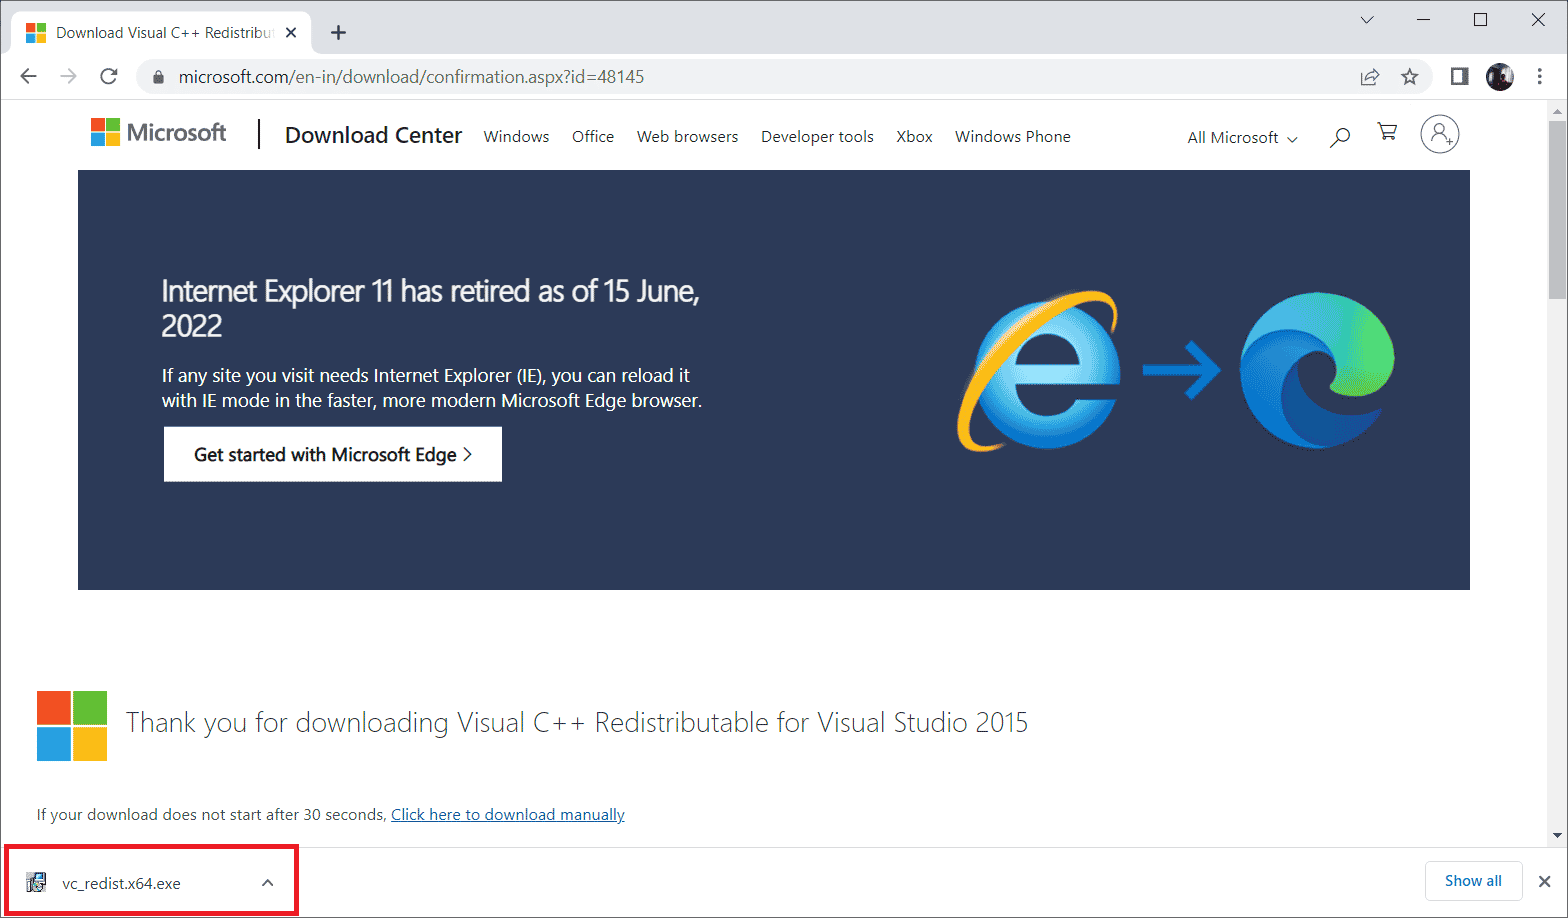
Task: Bookmark this page with the star icon
Action: pos(1409,77)
